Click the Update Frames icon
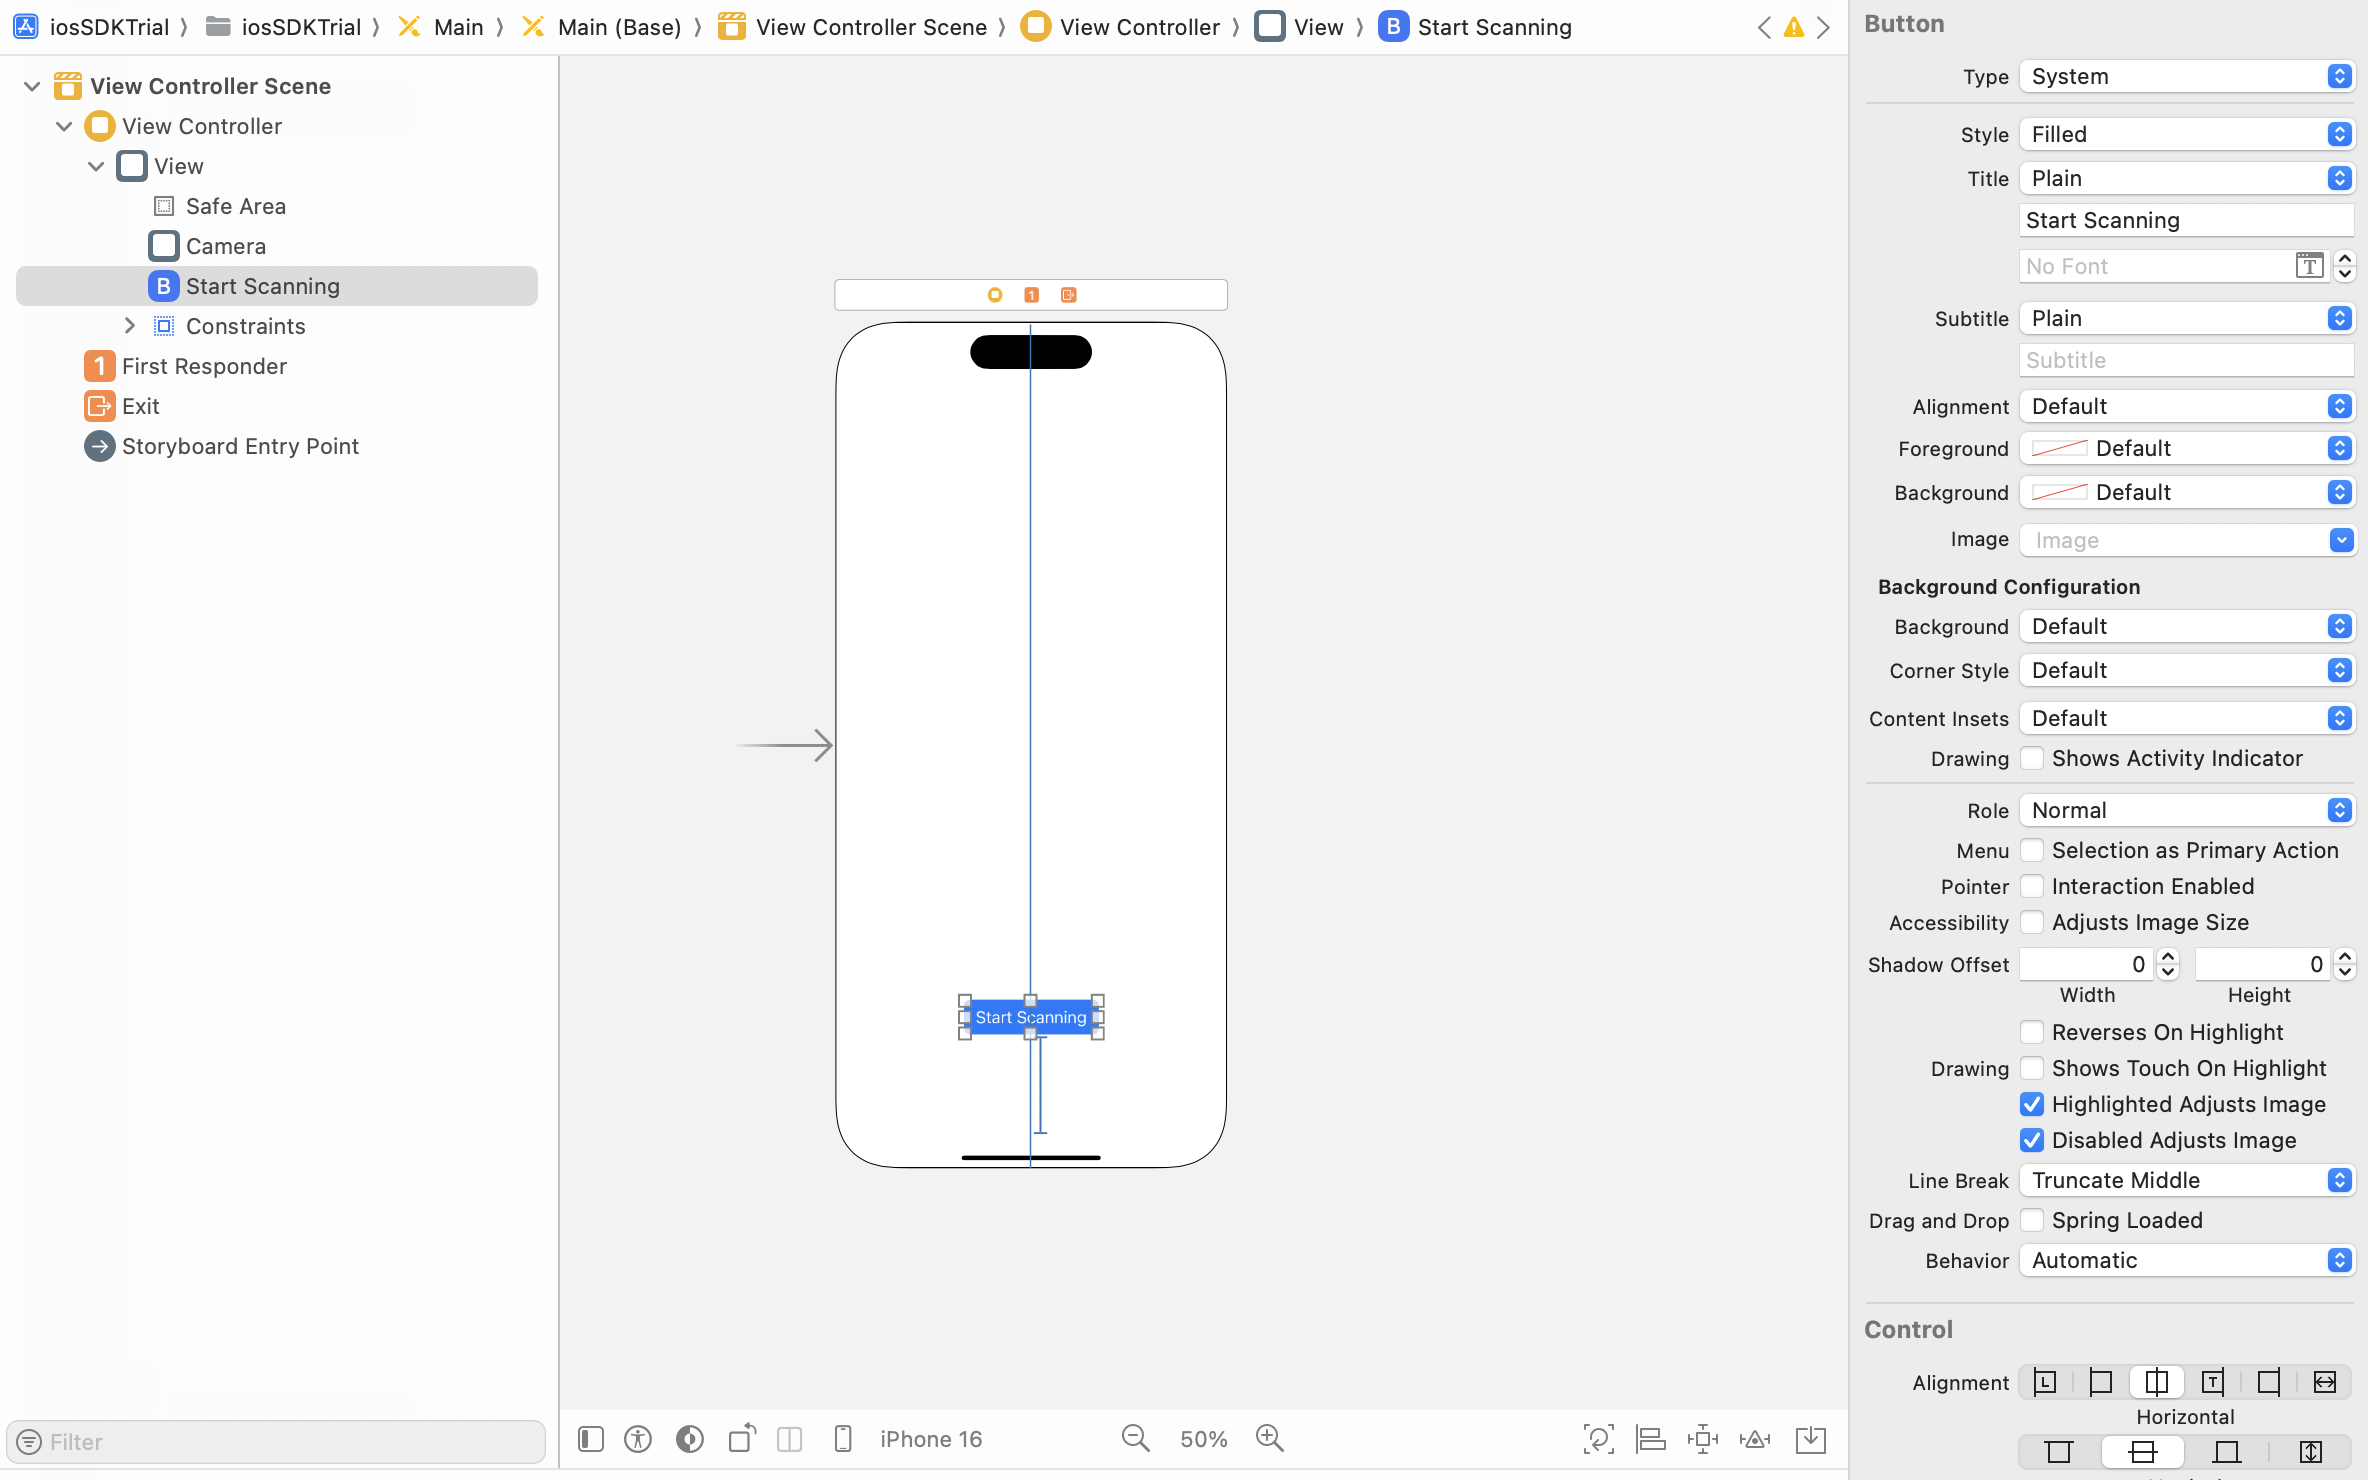Viewport: 2368px width, 1480px height. (1599, 1438)
